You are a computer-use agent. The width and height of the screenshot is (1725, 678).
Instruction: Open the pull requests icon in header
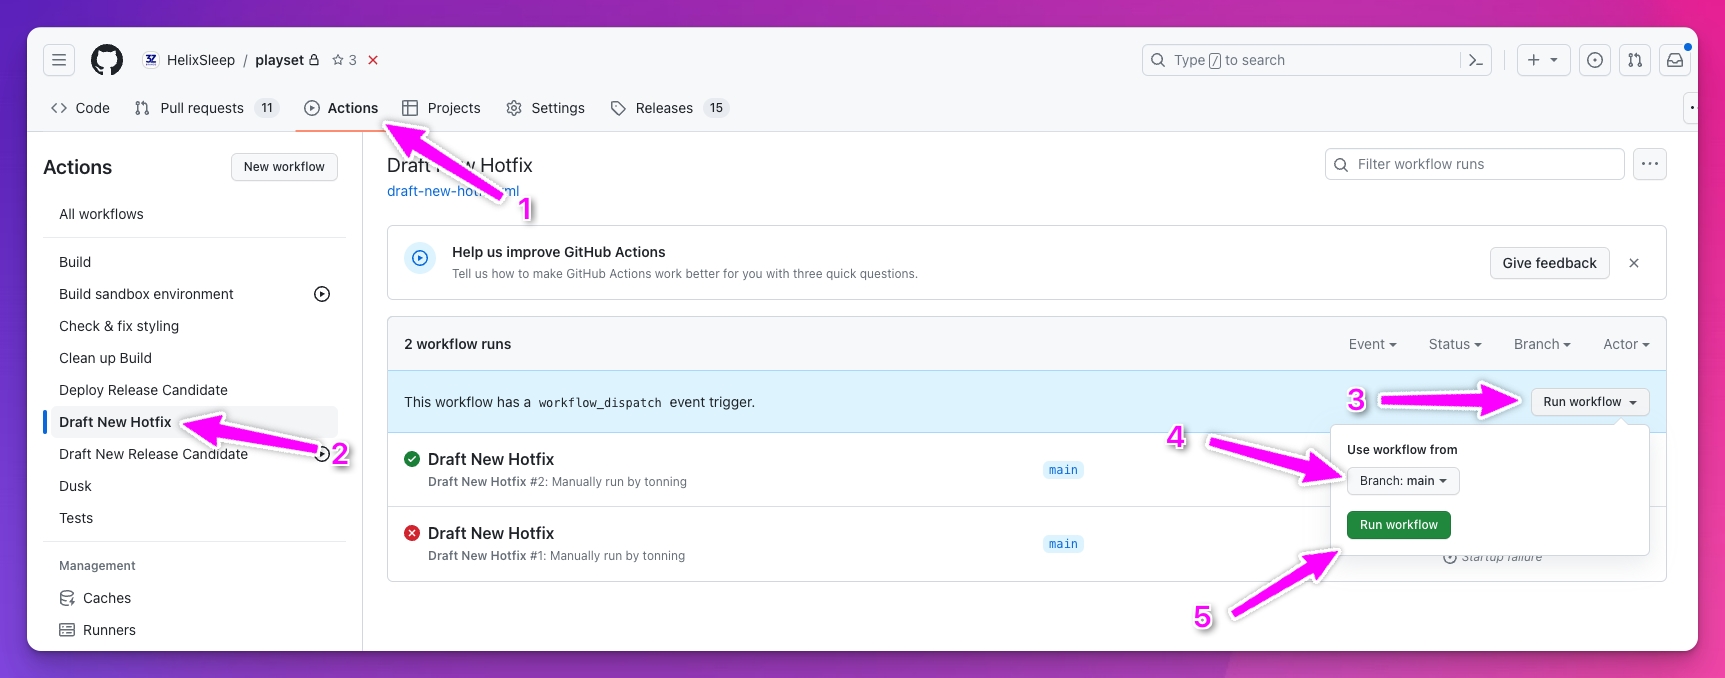(x=1635, y=60)
